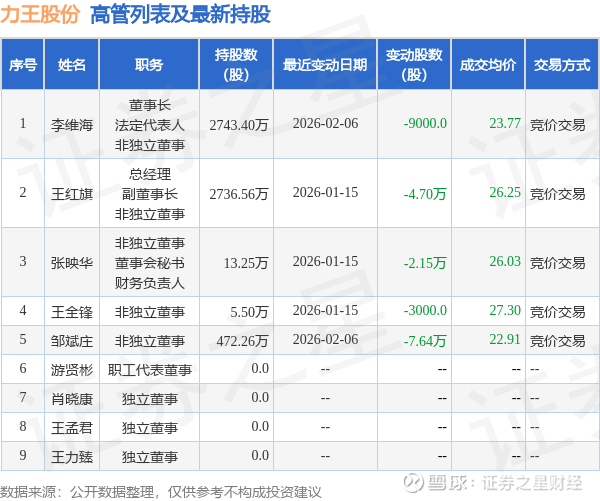Select the 变动股数(股) column header
The image size is (600, 501).
[x=414, y=64]
